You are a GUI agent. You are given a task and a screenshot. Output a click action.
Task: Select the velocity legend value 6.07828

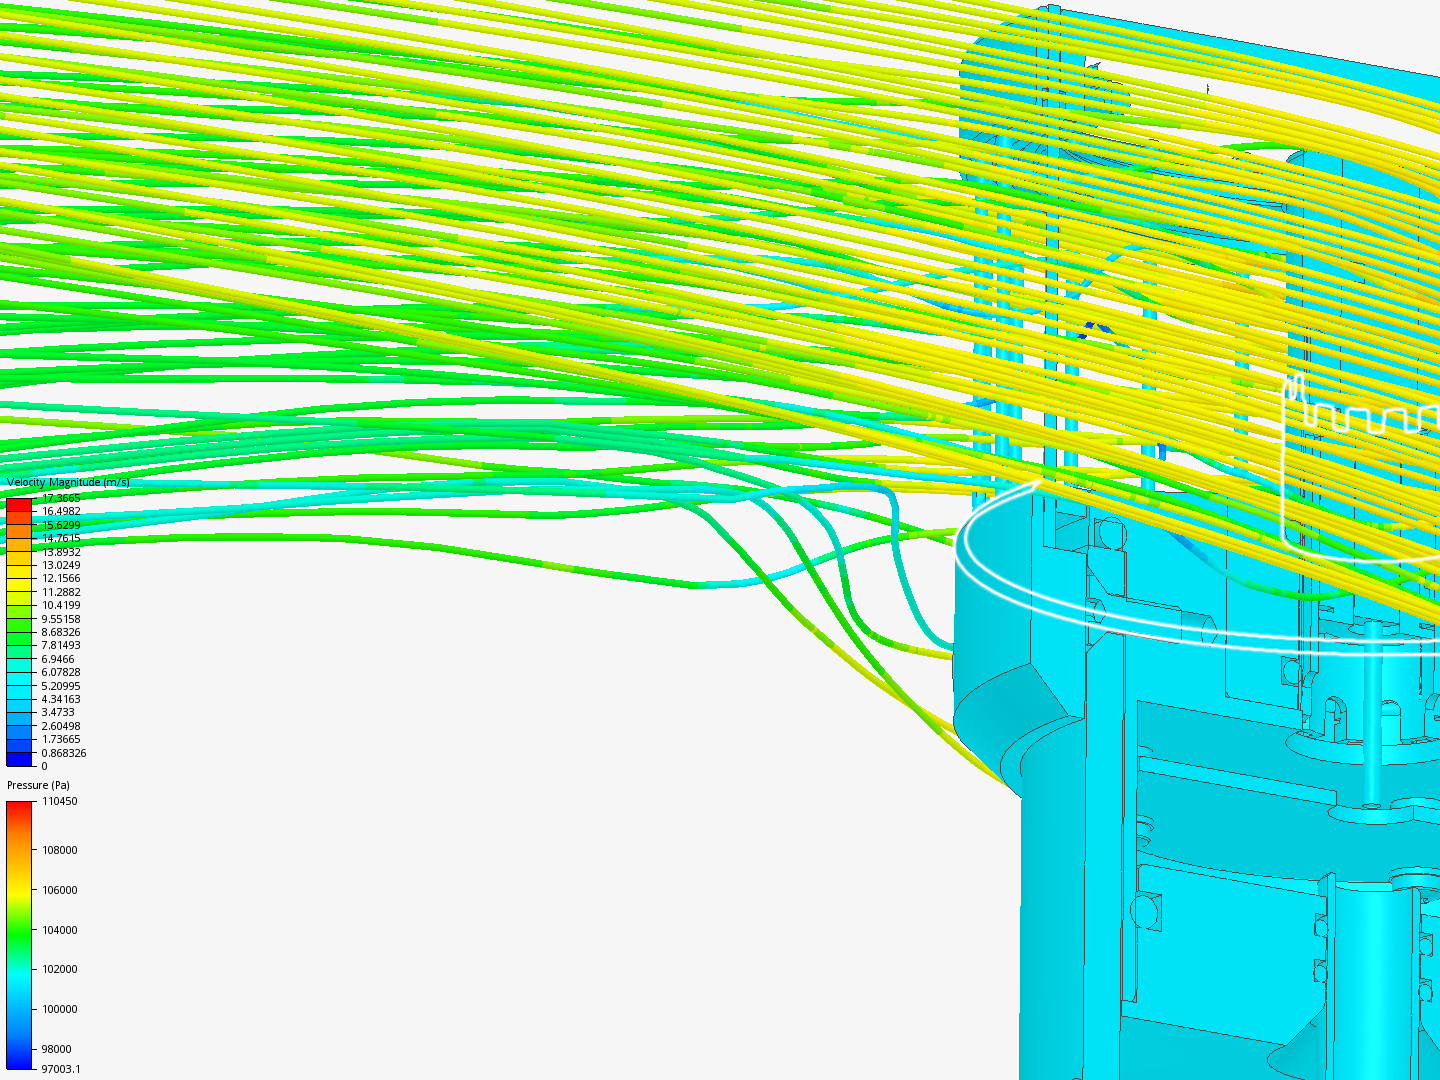[61, 672]
